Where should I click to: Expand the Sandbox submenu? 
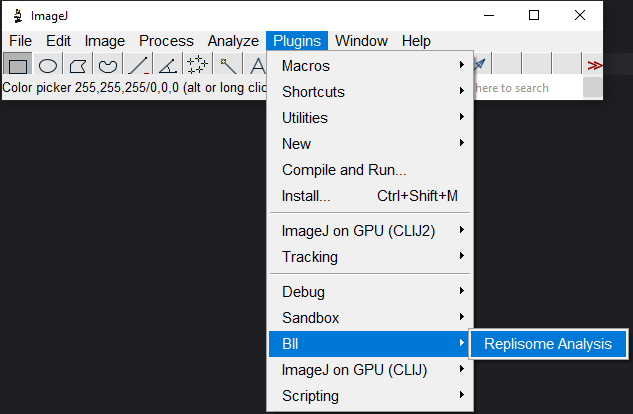coord(370,318)
